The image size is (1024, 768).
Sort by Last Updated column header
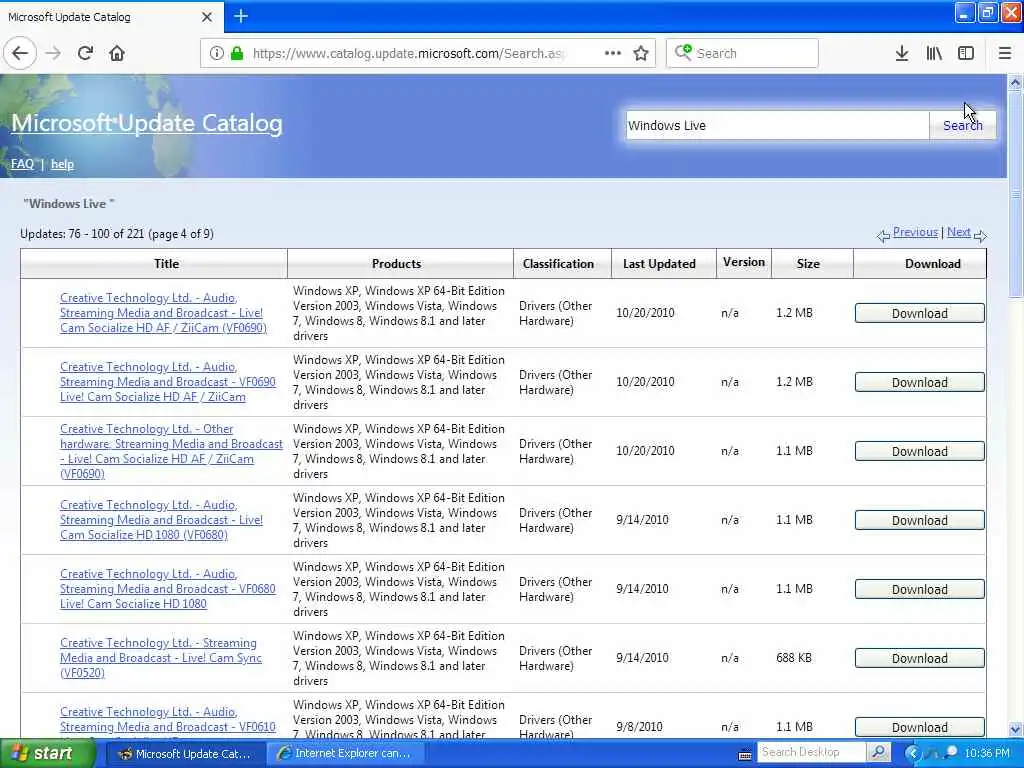click(659, 264)
